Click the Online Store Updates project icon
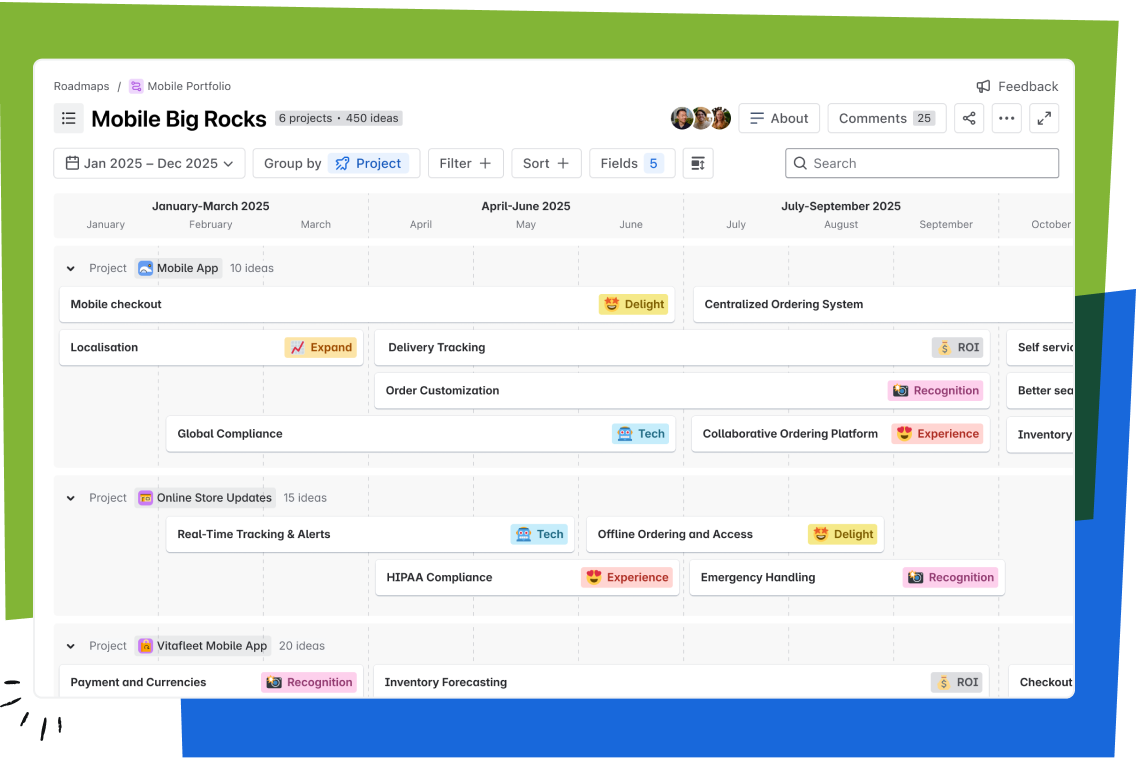 click(x=146, y=498)
